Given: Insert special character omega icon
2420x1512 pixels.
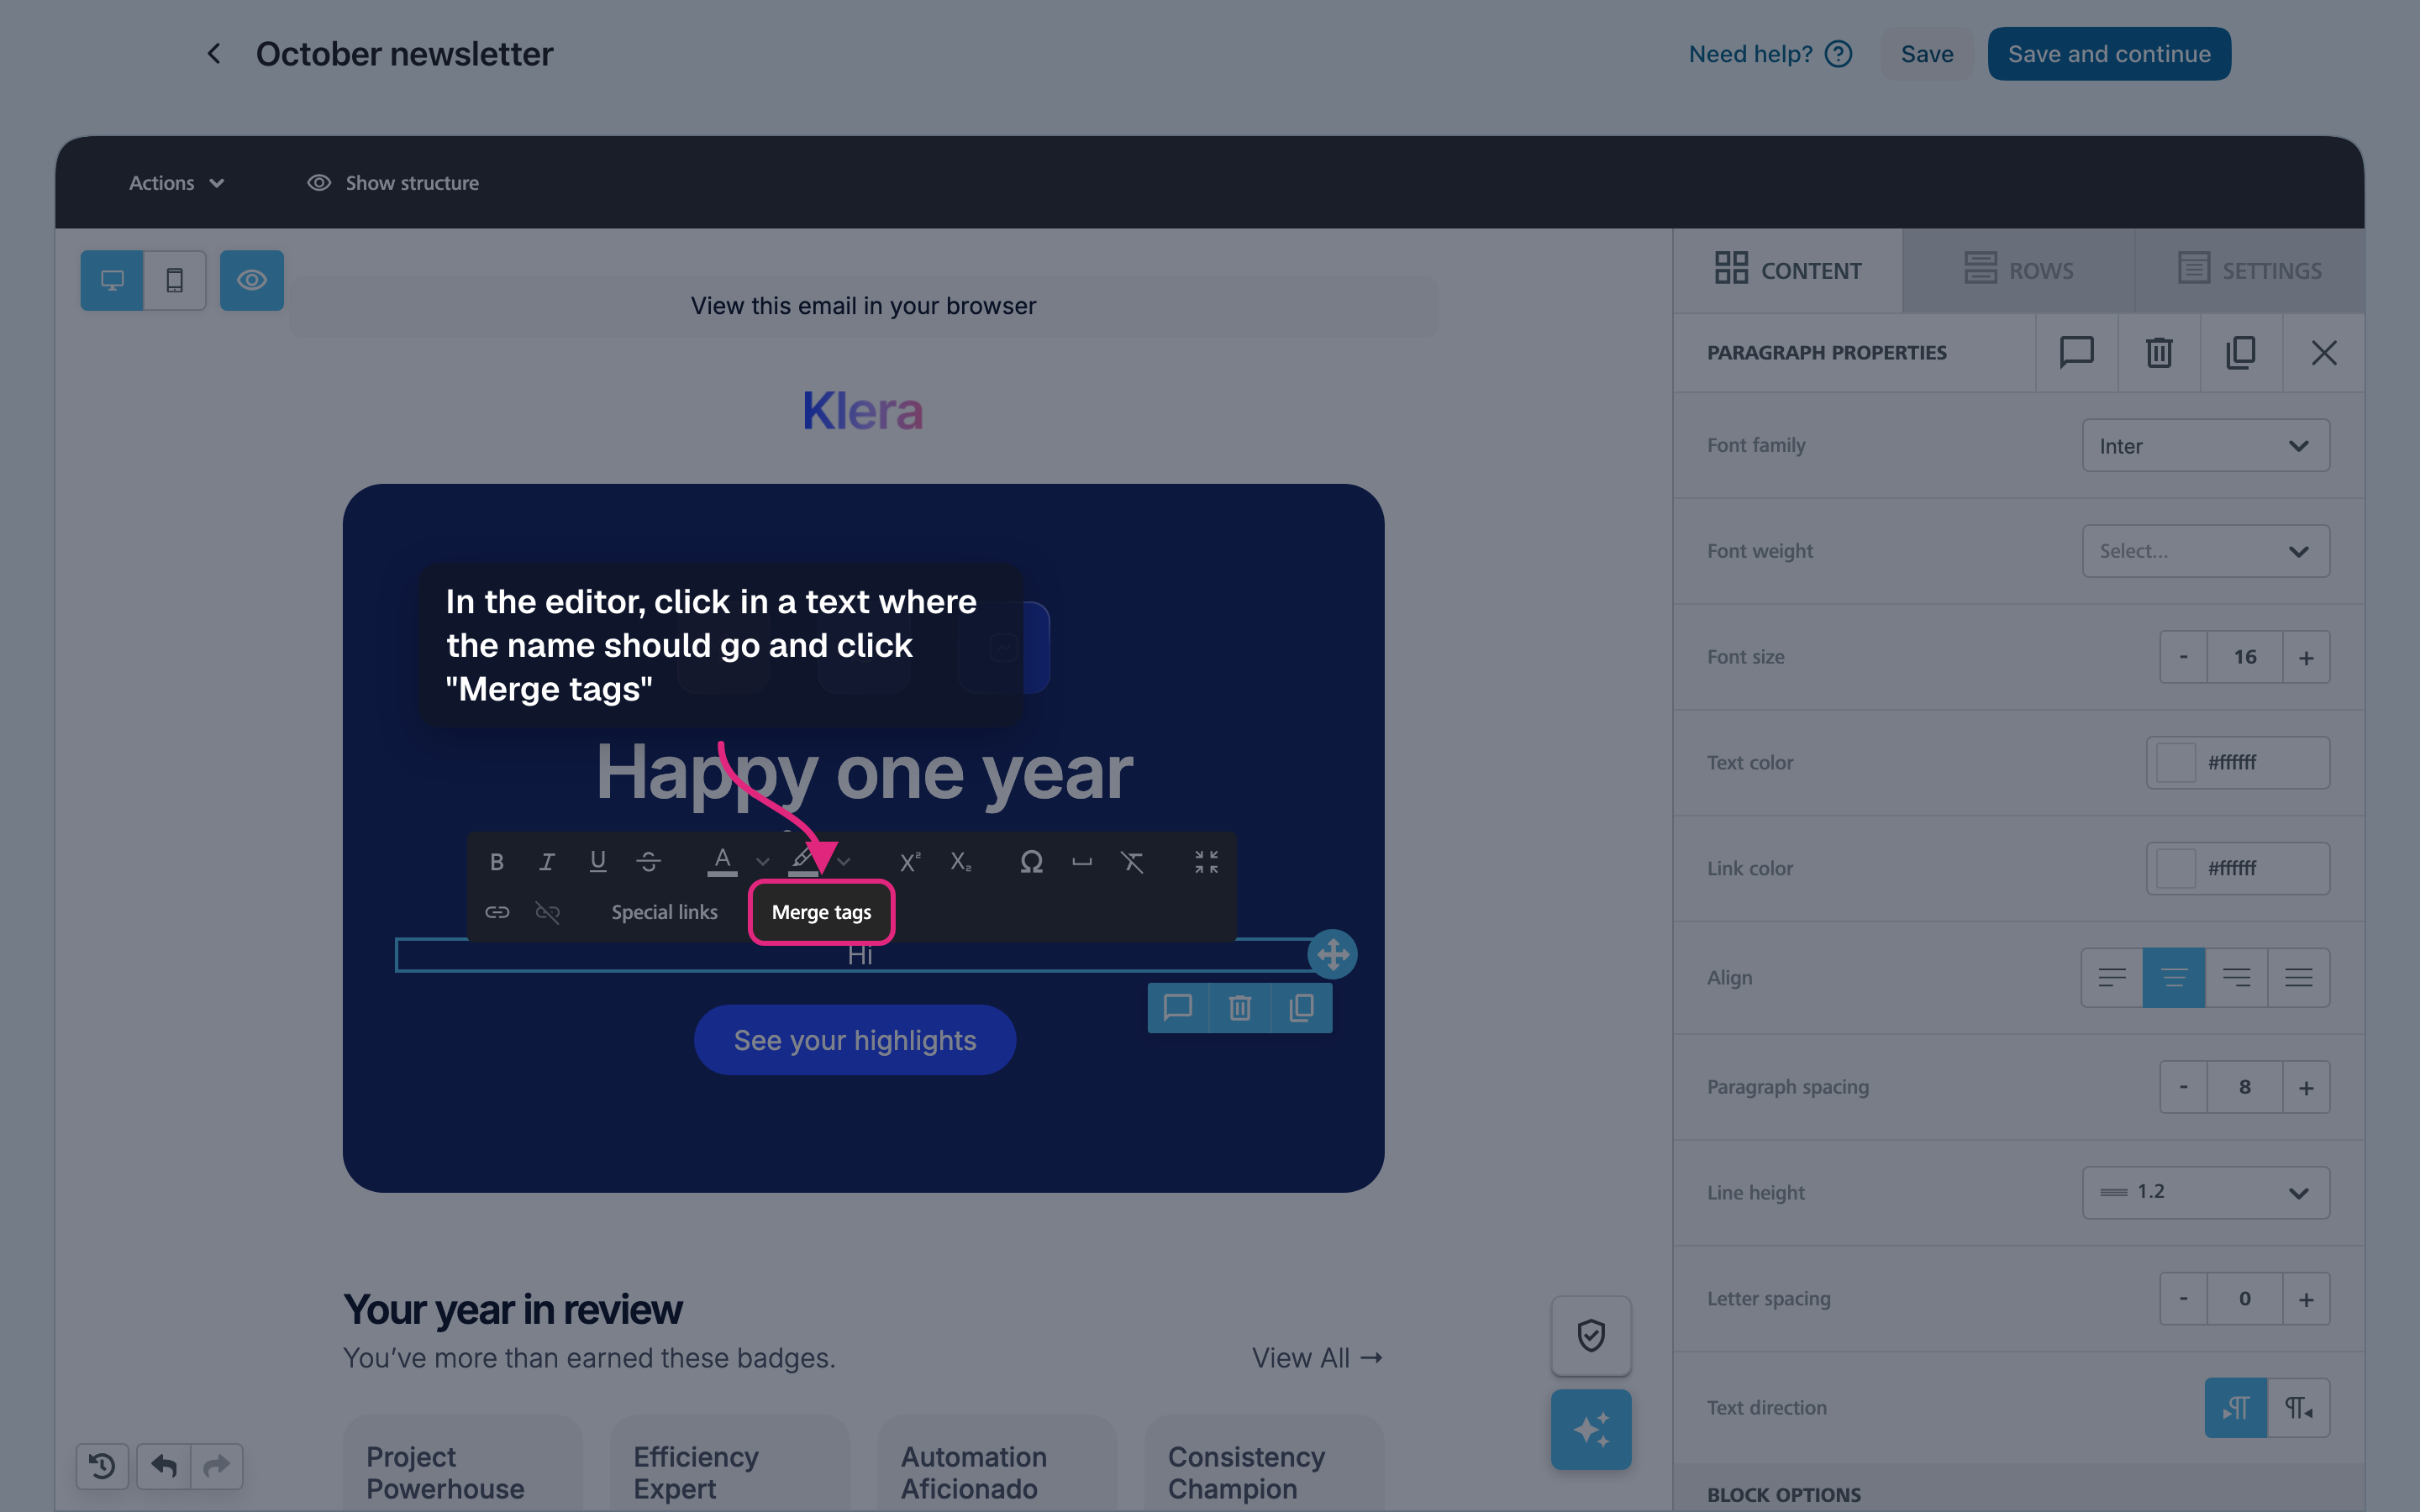Looking at the screenshot, I should tap(1031, 861).
